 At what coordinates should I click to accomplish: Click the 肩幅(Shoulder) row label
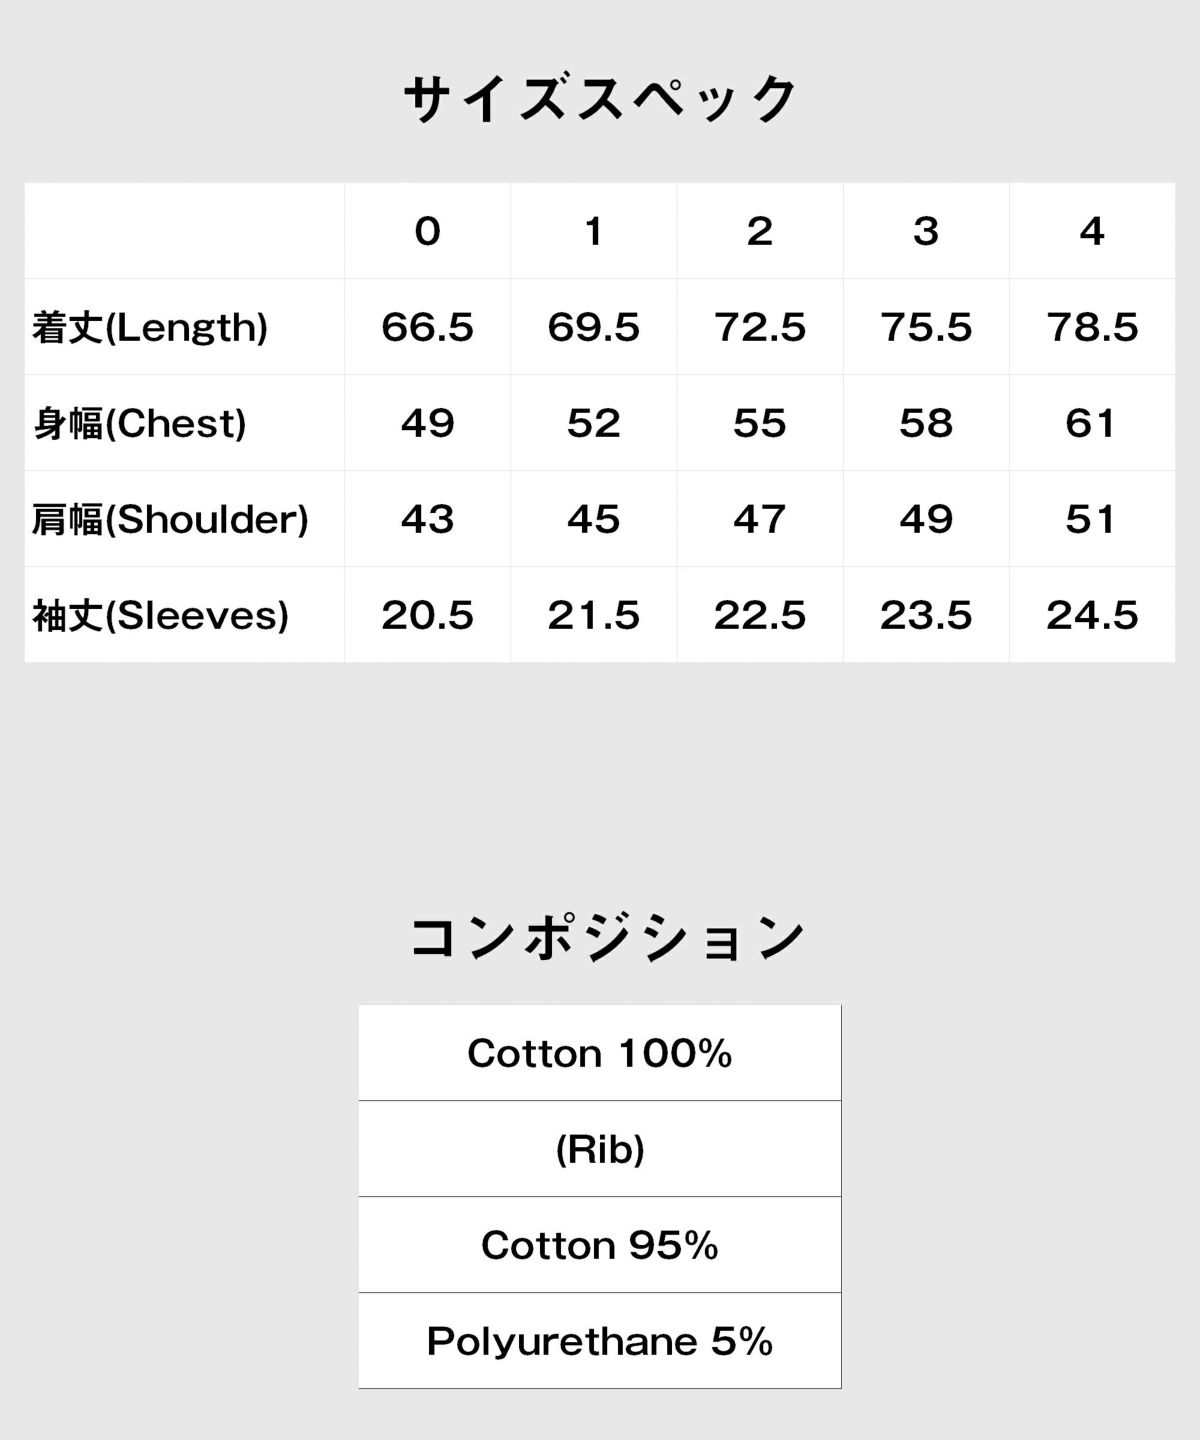170,520
